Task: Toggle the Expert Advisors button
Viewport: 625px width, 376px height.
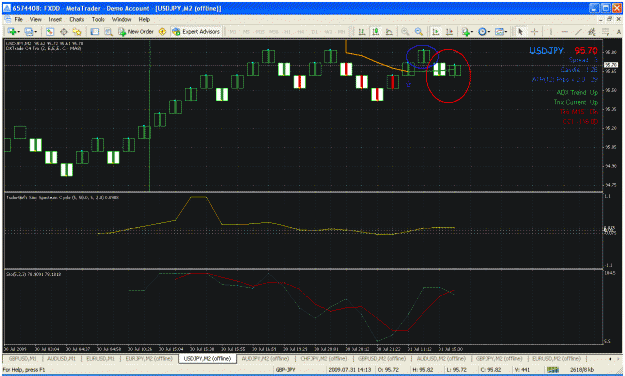Action: (196, 31)
